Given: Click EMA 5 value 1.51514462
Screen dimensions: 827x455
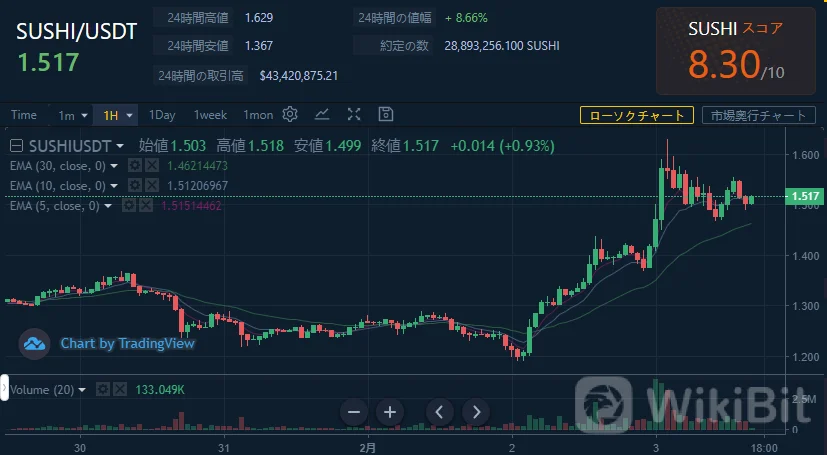Looking at the screenshot, I should [x=191, y=206].
